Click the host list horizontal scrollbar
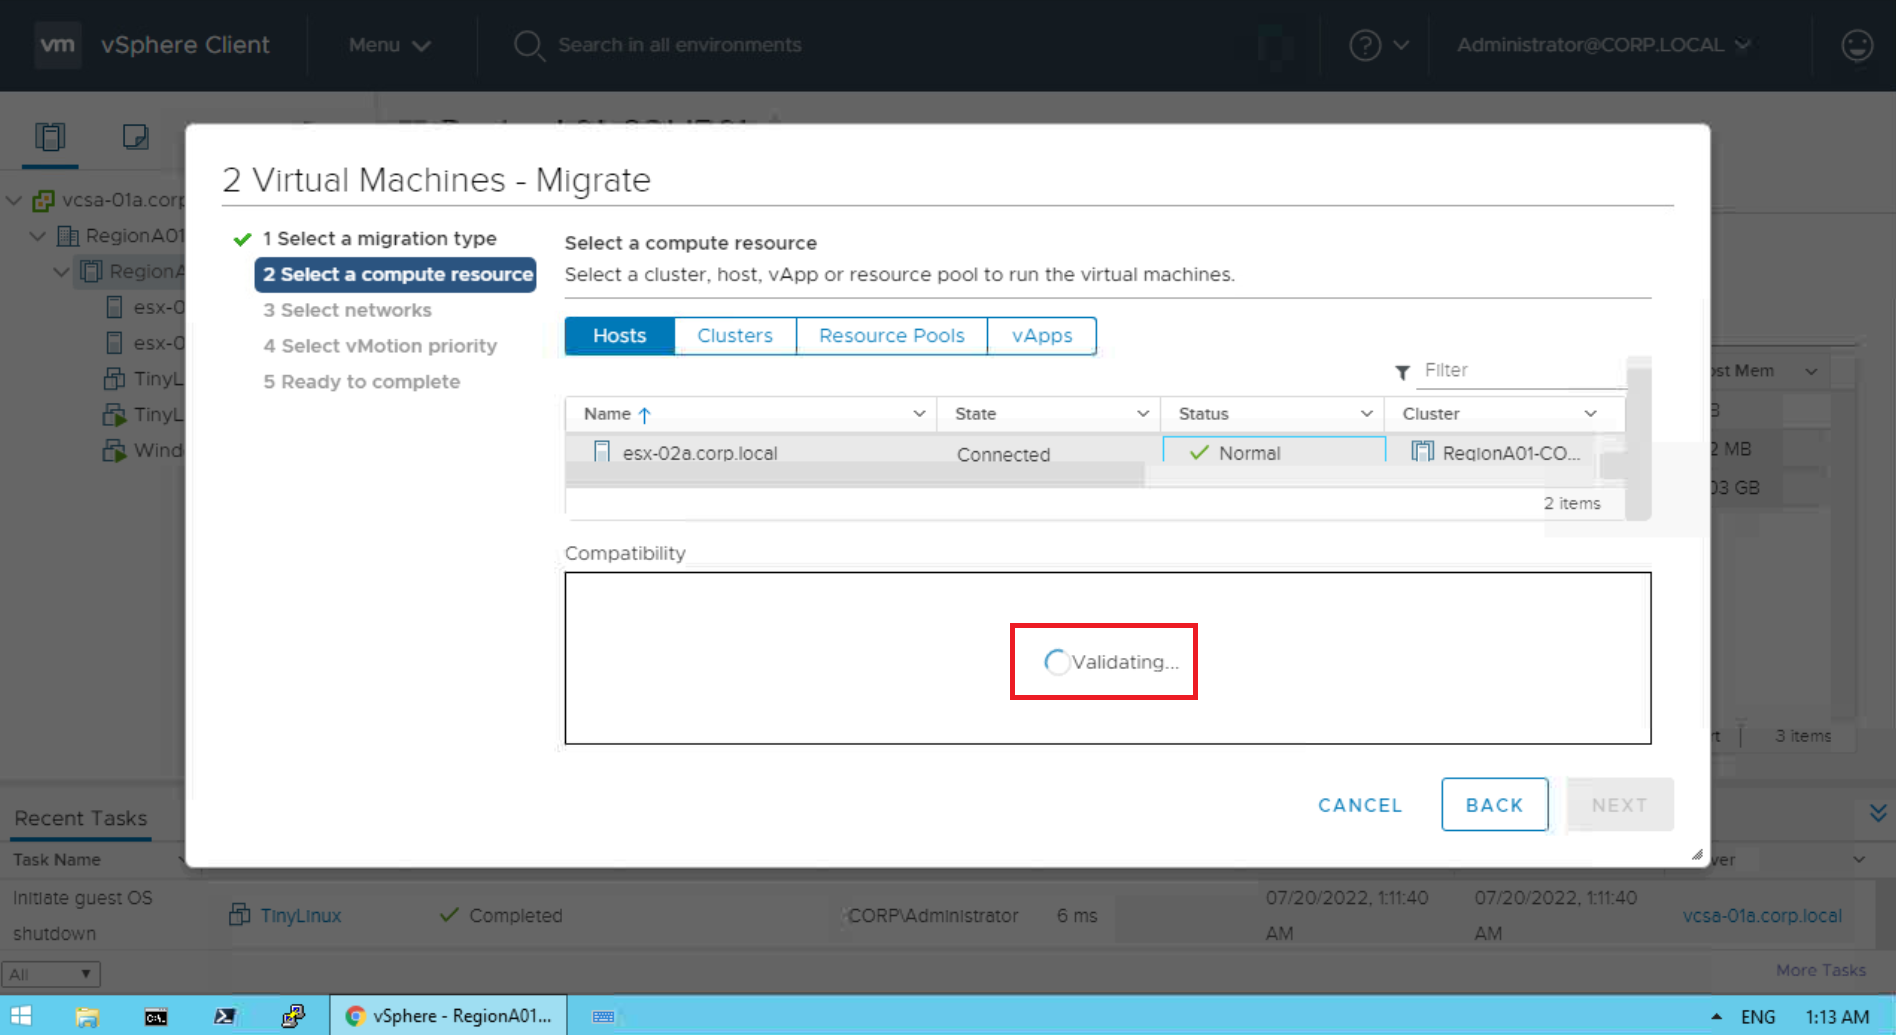This screenshot has width=1896, height=1035. [x=855, y=473]
